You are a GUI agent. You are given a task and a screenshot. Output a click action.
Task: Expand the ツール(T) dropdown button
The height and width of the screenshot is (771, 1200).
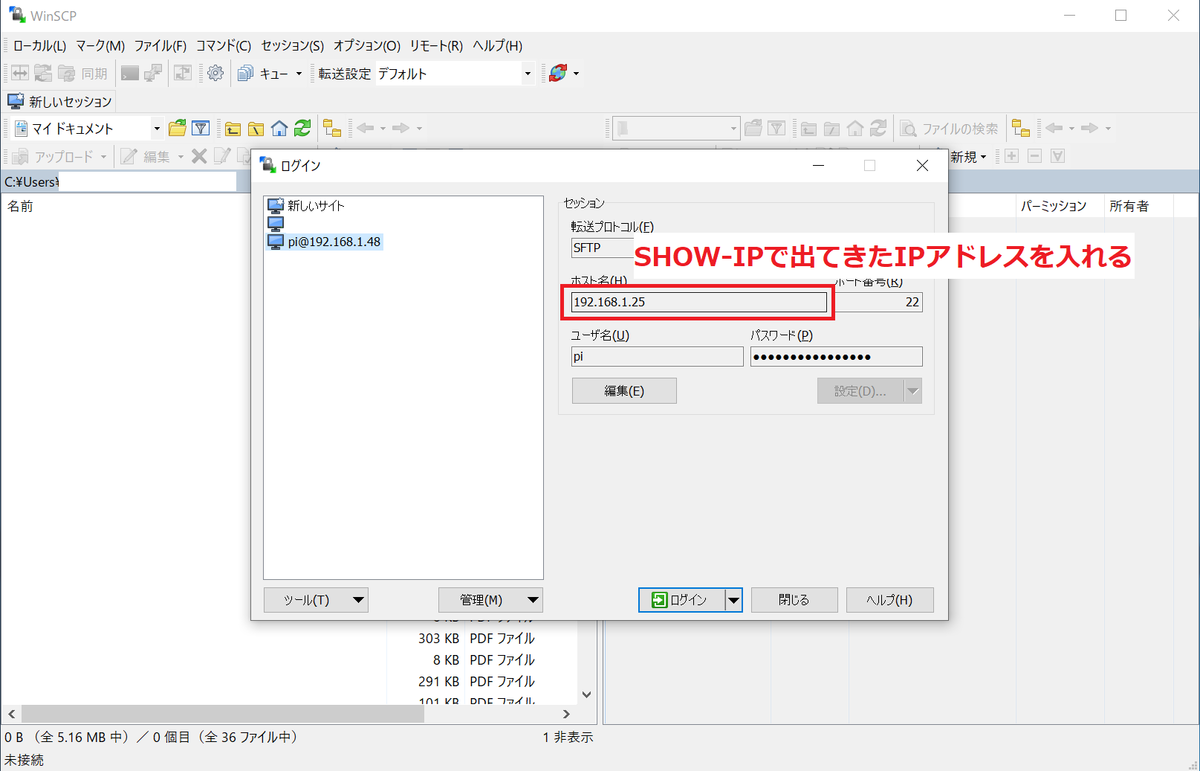(315, 600)
